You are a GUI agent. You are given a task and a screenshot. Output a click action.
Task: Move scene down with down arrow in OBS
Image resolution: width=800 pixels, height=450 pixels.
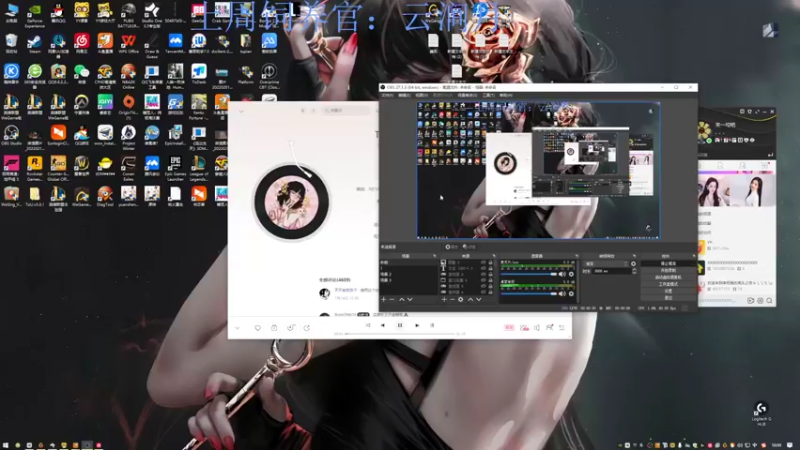coord(410,299)
